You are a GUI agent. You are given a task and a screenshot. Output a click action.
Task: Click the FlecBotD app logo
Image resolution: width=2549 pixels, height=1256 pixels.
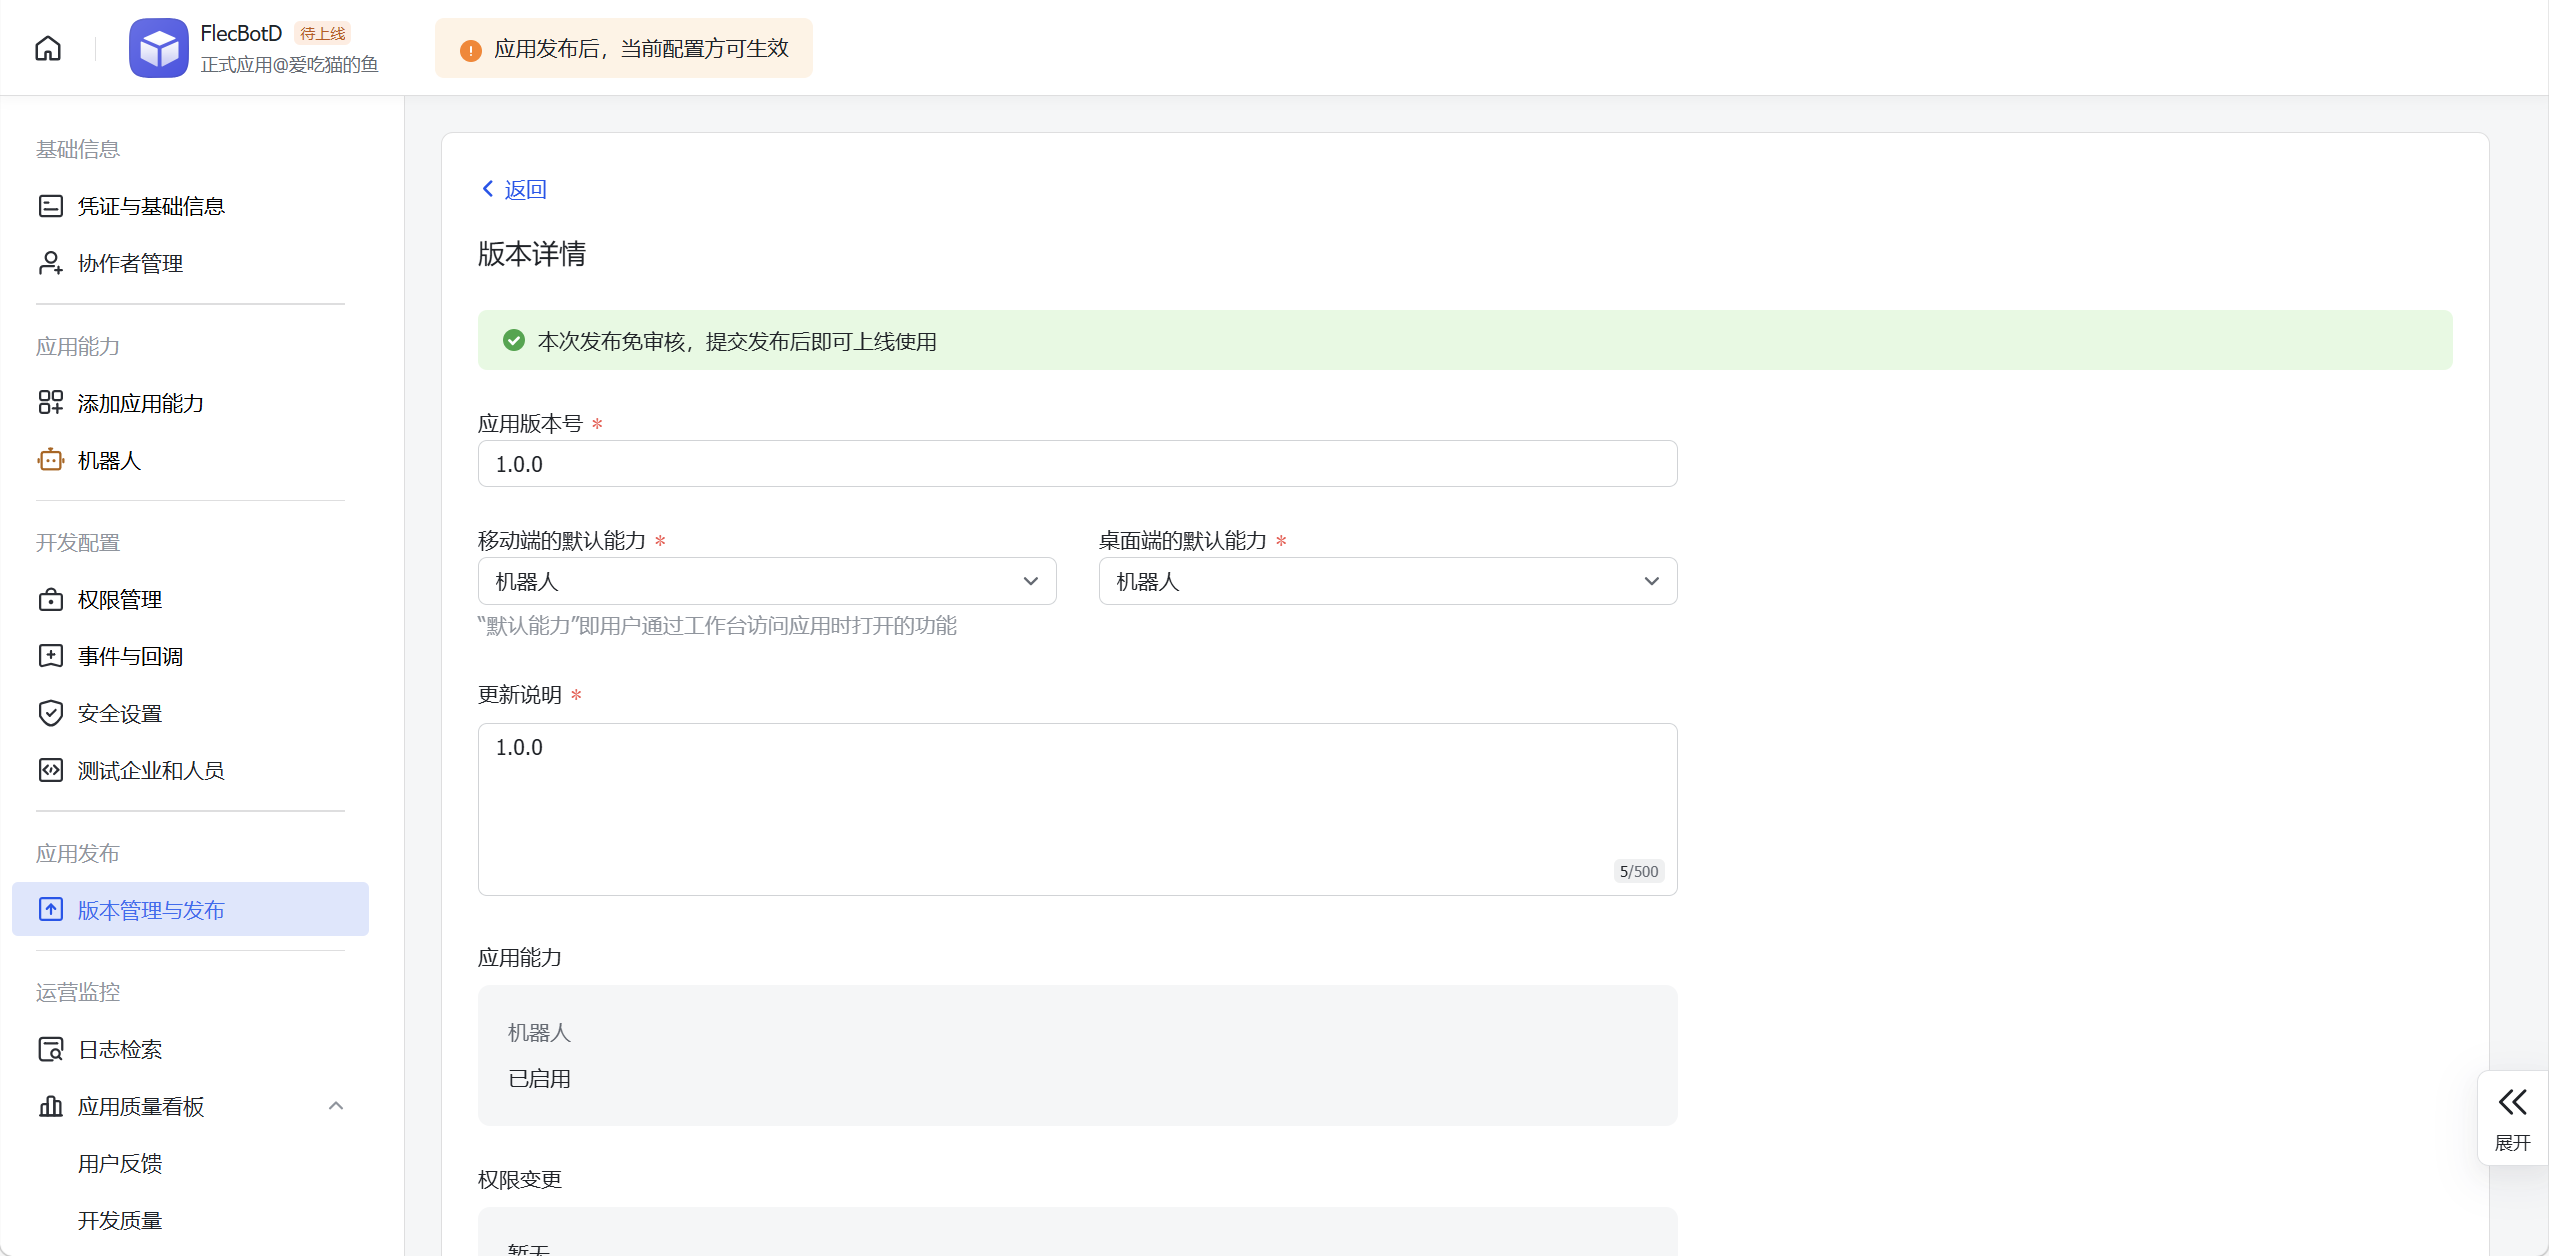click(159, 48)
